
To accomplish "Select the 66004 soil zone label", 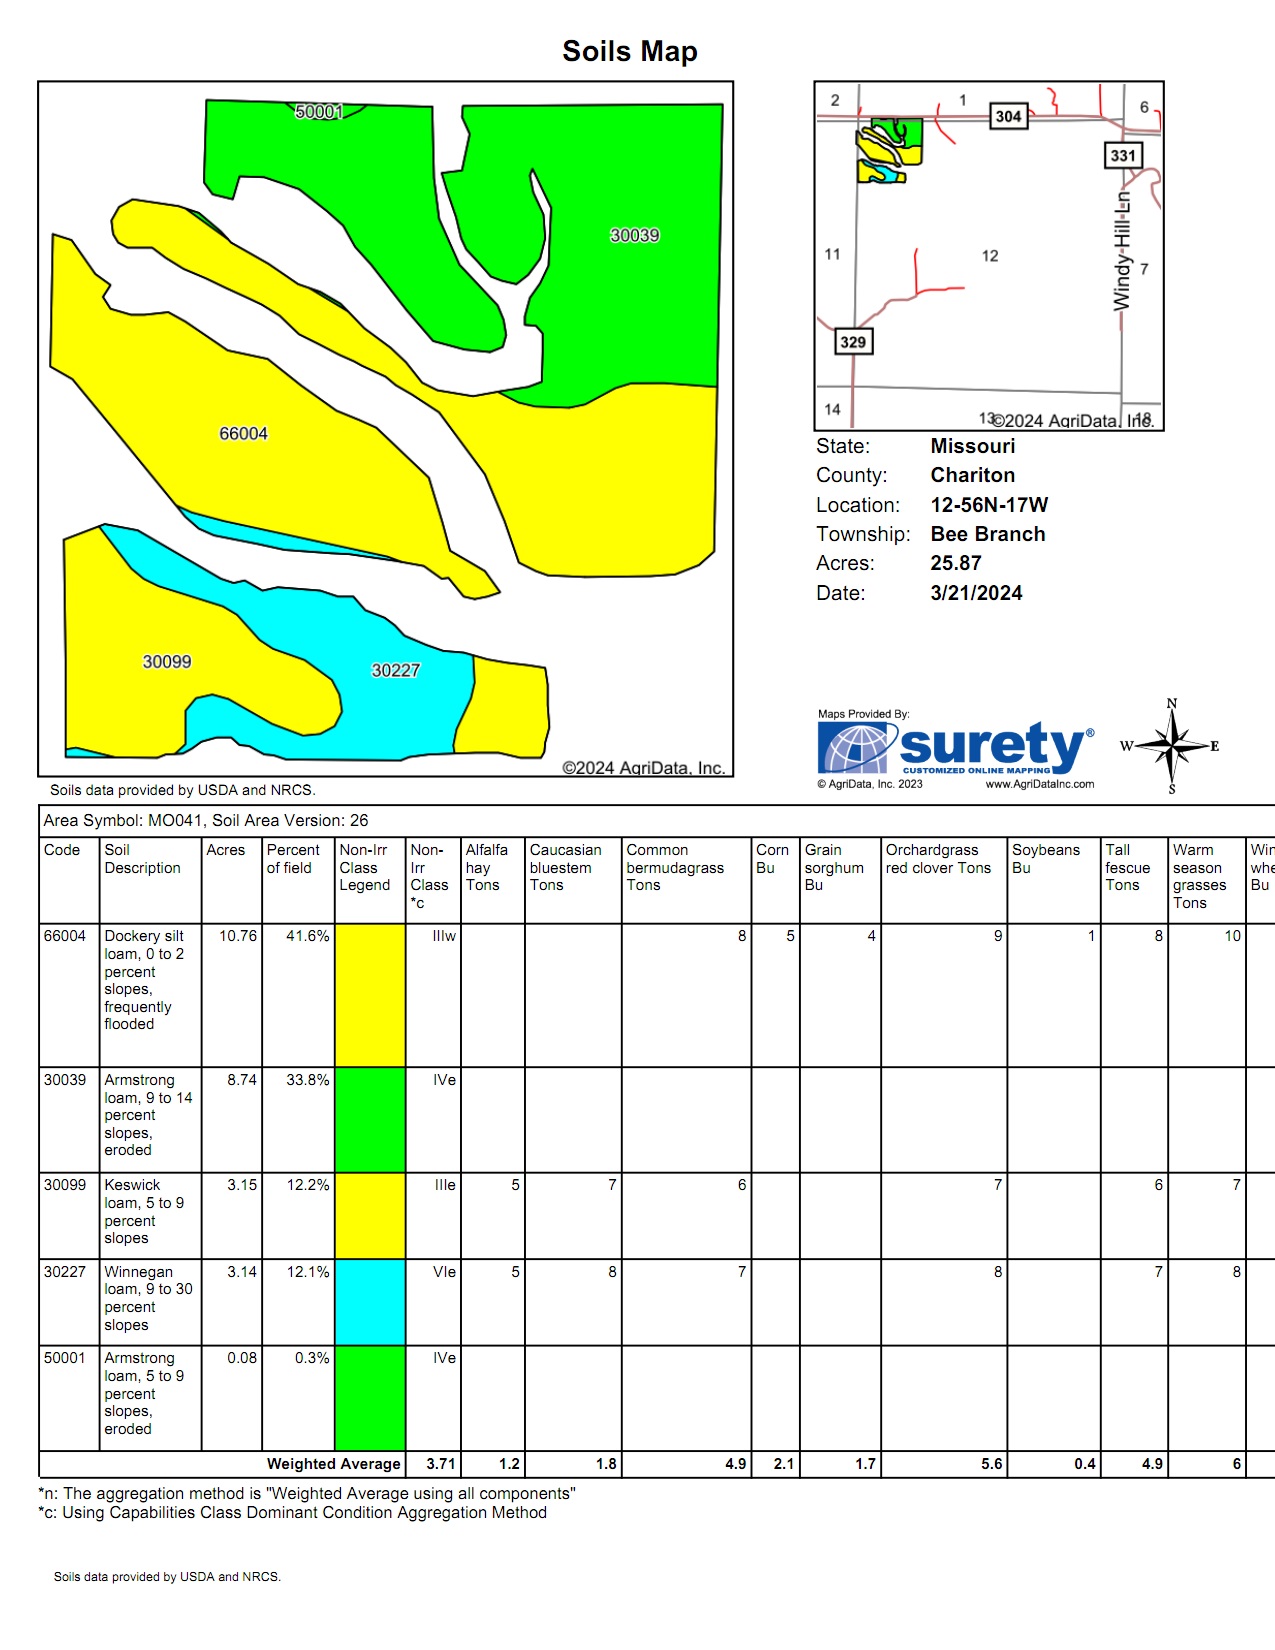I will pyautogui.click(x=243, y=434).
